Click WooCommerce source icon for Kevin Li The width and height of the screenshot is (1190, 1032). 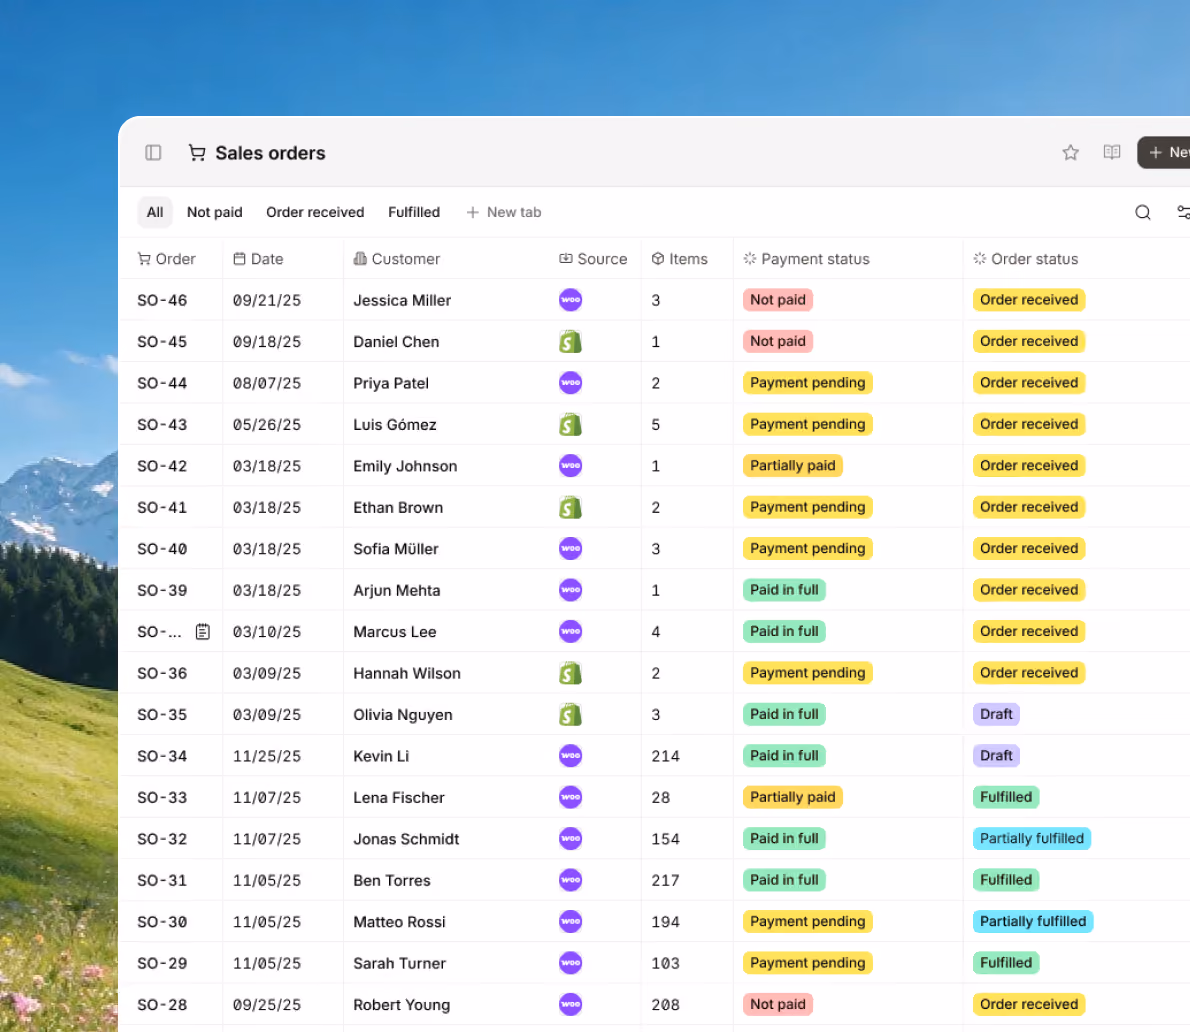click(x=571, y=756)
